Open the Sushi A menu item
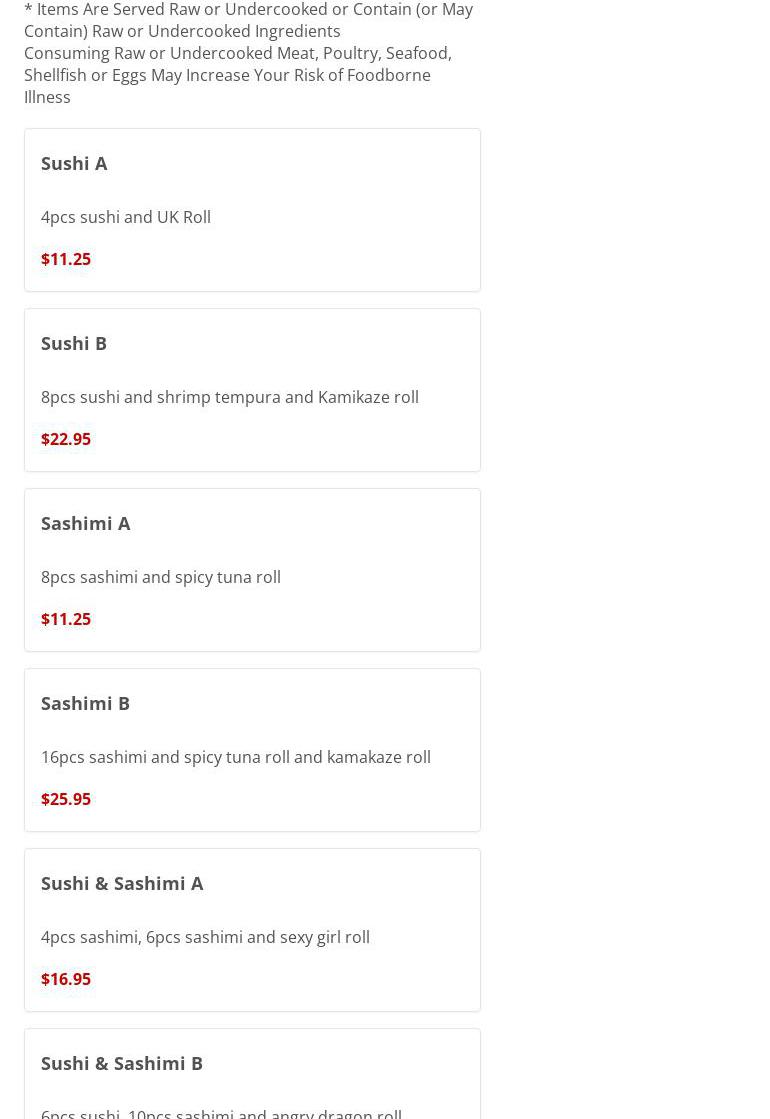Screen dimensions: 770x1119 (x=74, y=163)
